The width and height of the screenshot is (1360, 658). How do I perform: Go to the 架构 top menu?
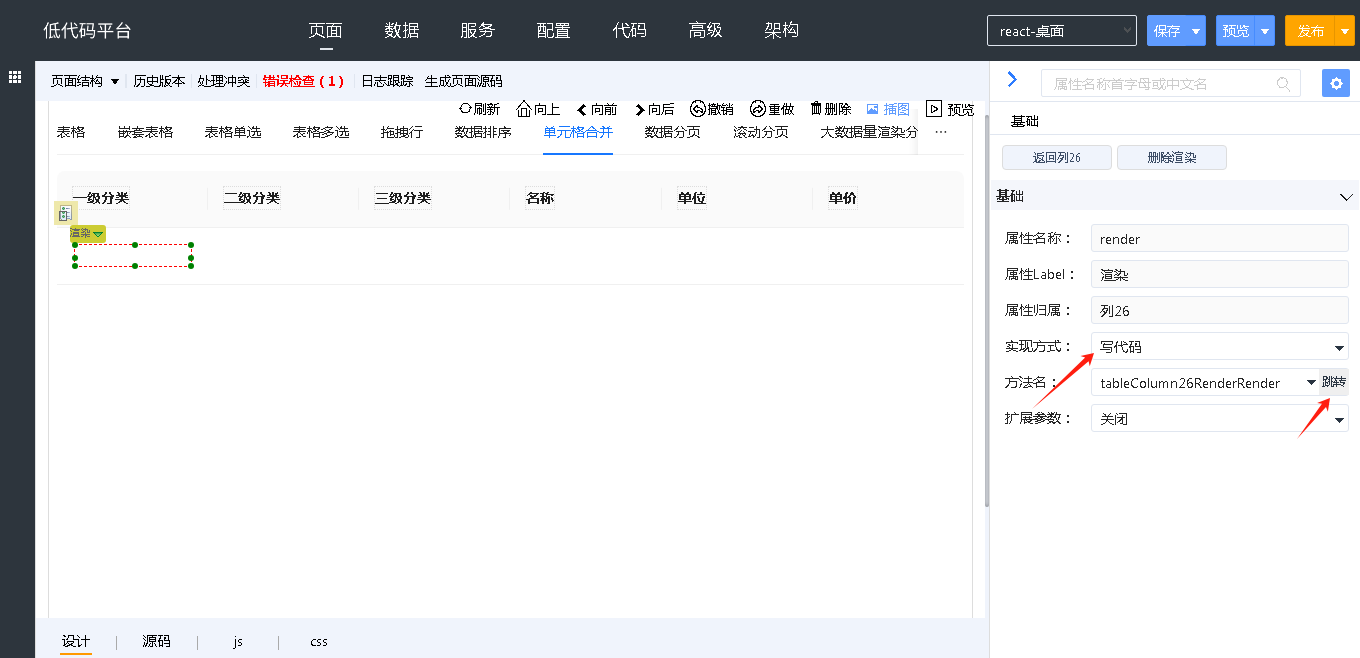(782, 30)
